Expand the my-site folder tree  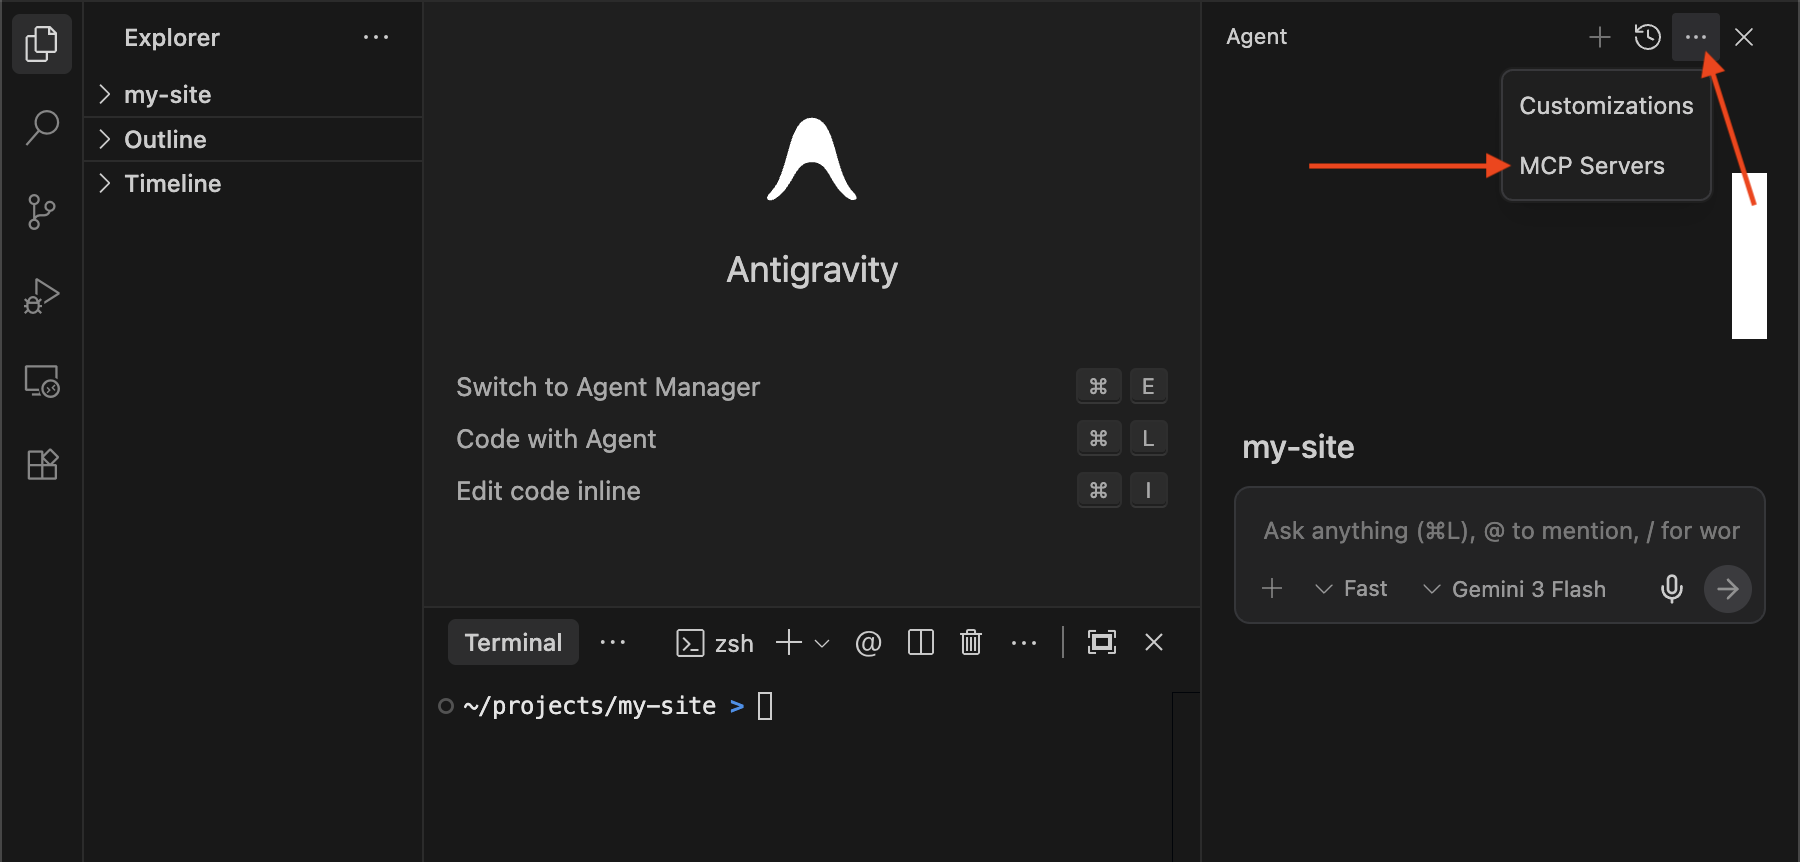point(253,95)
